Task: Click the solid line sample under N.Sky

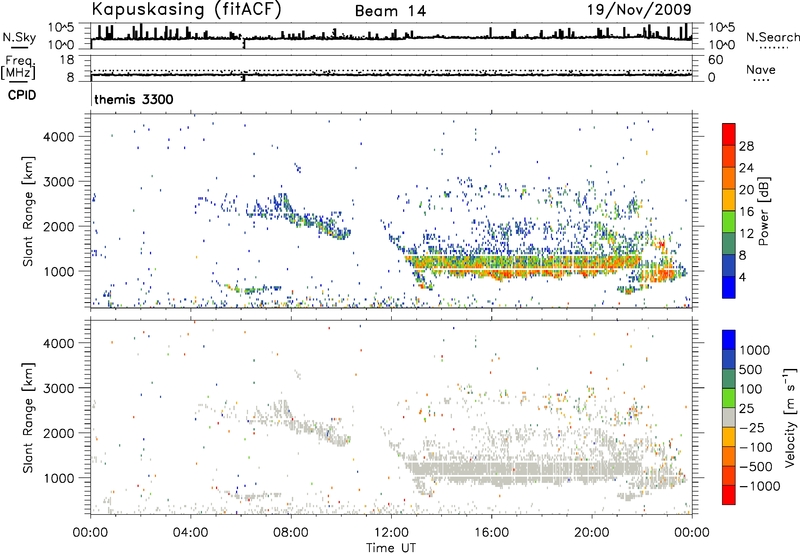Action: (x=19, y=48)
